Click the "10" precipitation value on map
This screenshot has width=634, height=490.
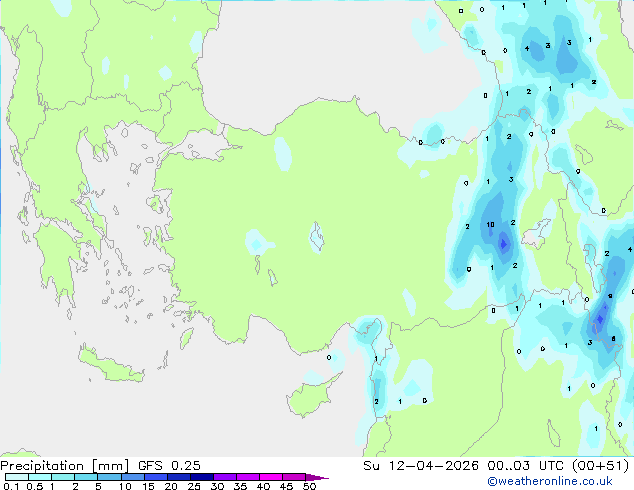tap(490, 224)
